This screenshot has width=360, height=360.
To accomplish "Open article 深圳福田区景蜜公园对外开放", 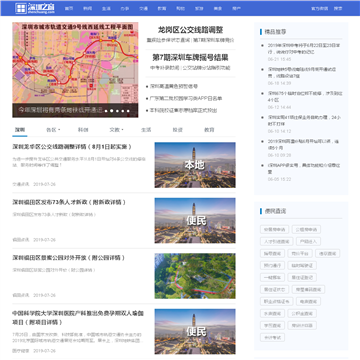I will [69, 258].
